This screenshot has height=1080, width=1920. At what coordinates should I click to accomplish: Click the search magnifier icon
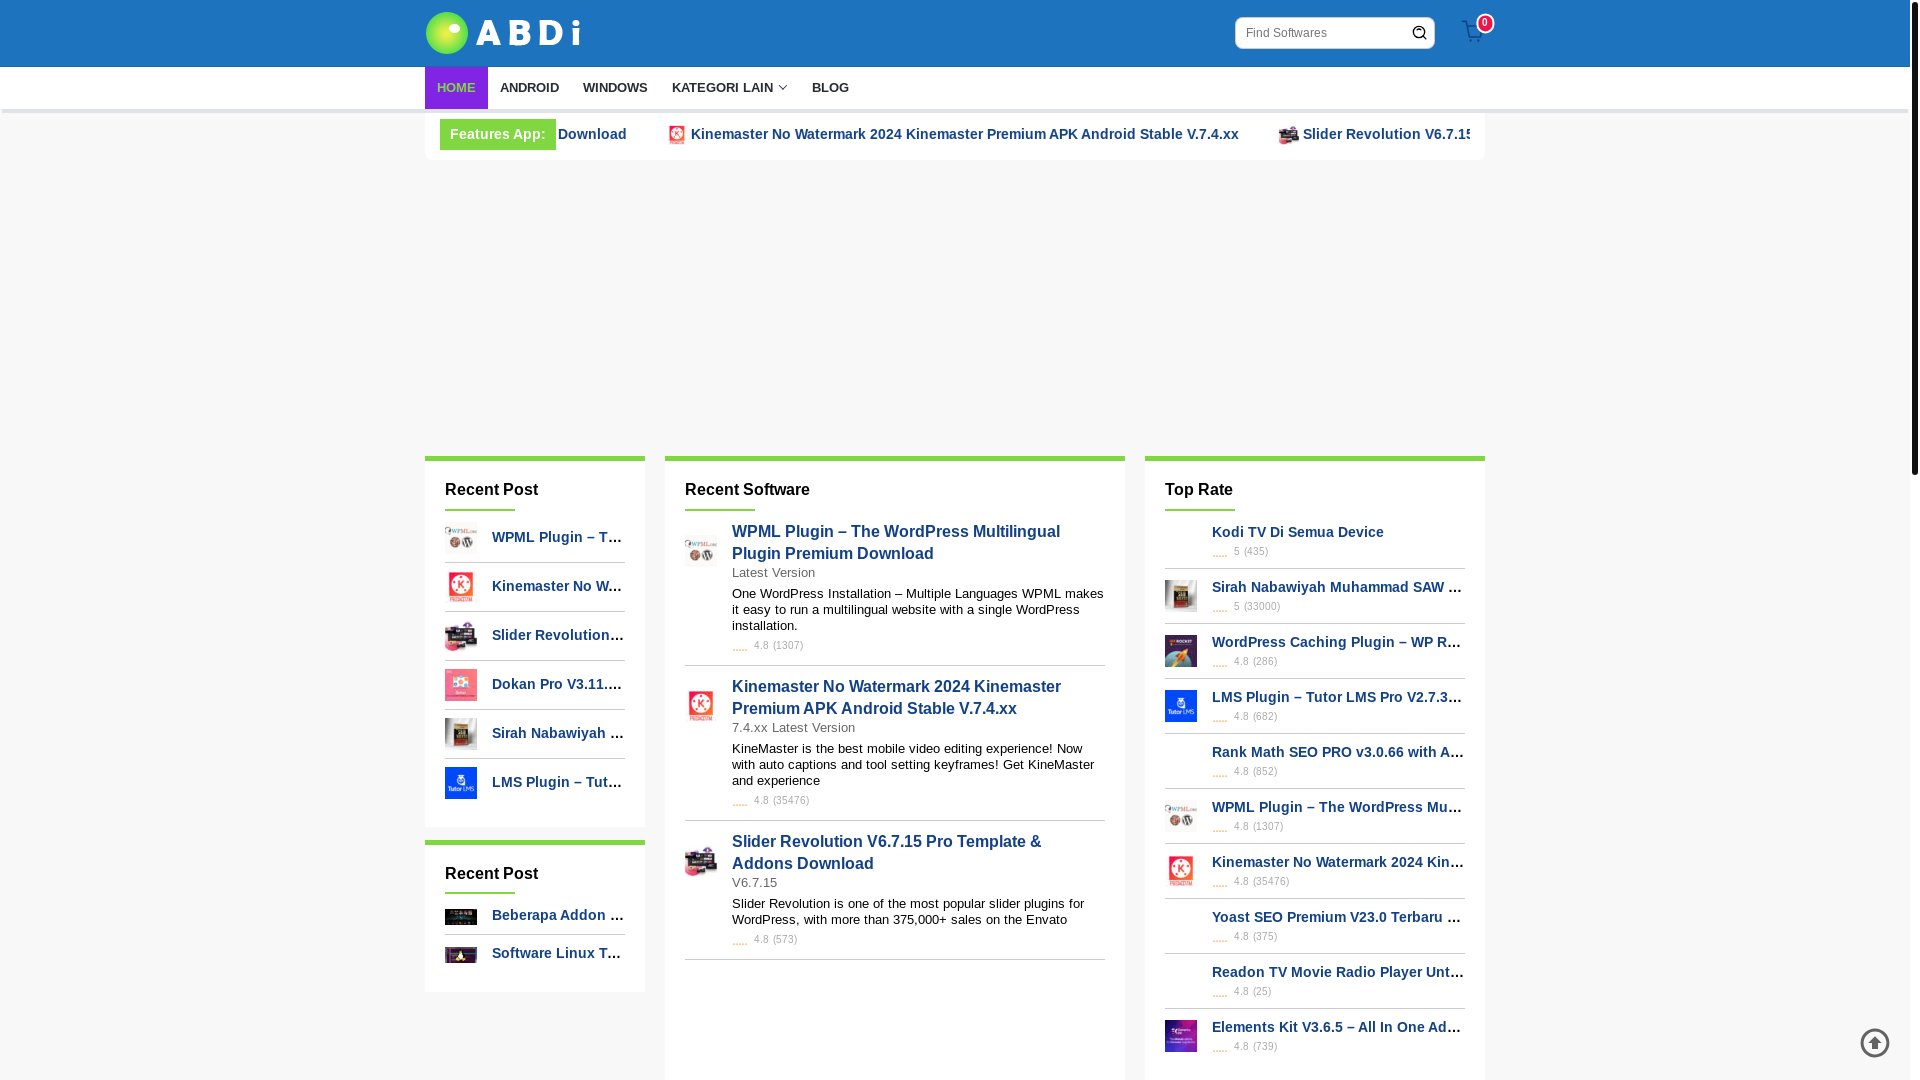(1419, 33)
